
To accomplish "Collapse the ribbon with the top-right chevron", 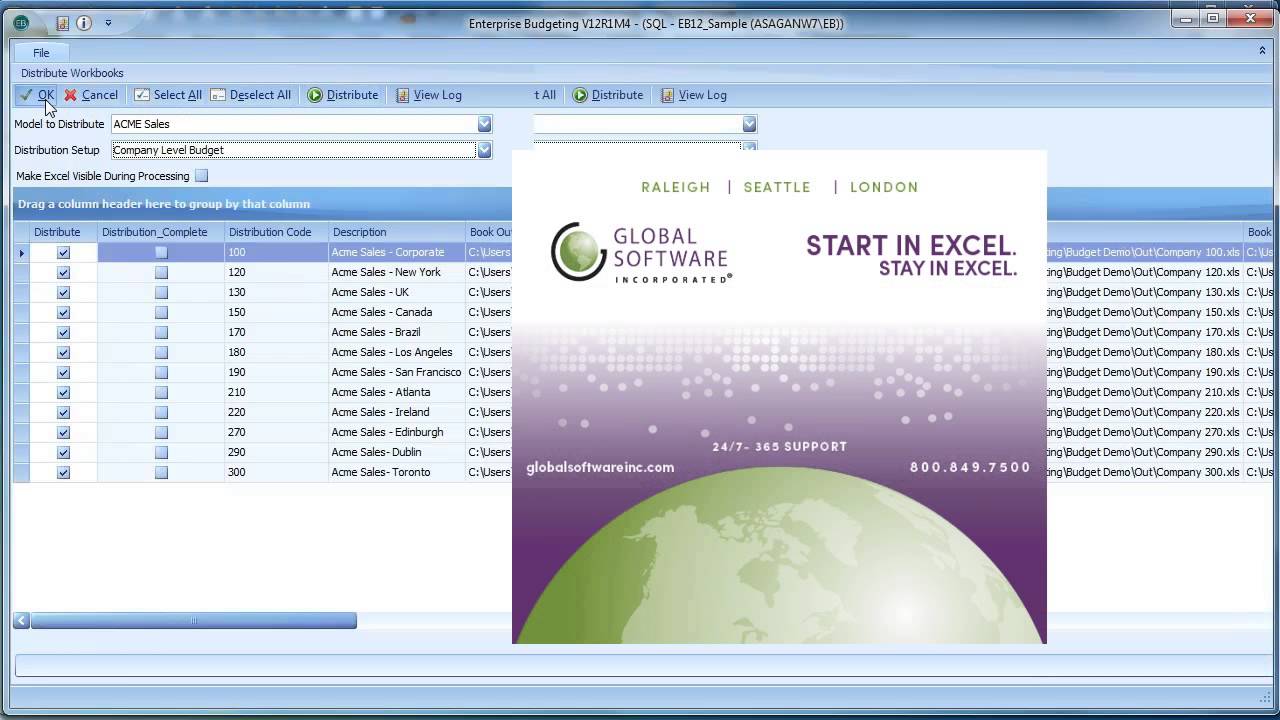I will point(1262,50).
